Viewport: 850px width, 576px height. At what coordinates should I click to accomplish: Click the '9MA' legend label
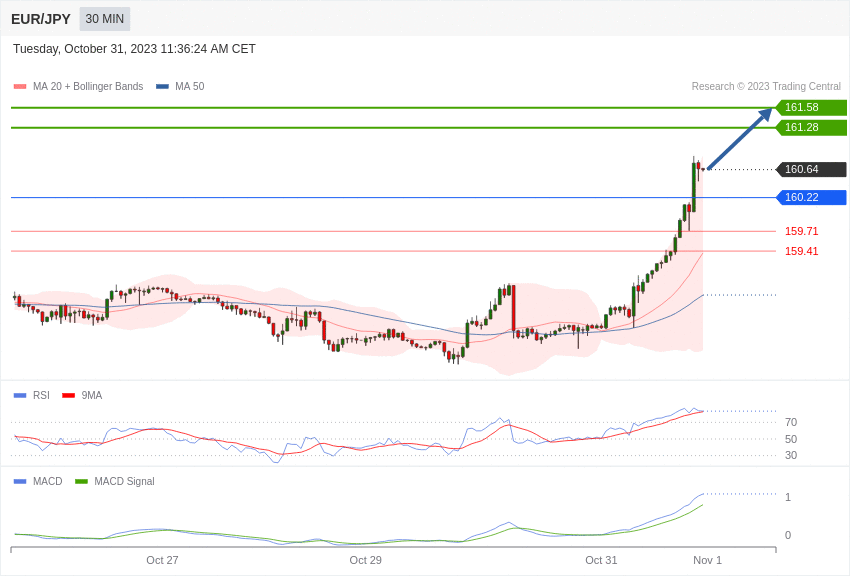(92, 396)
